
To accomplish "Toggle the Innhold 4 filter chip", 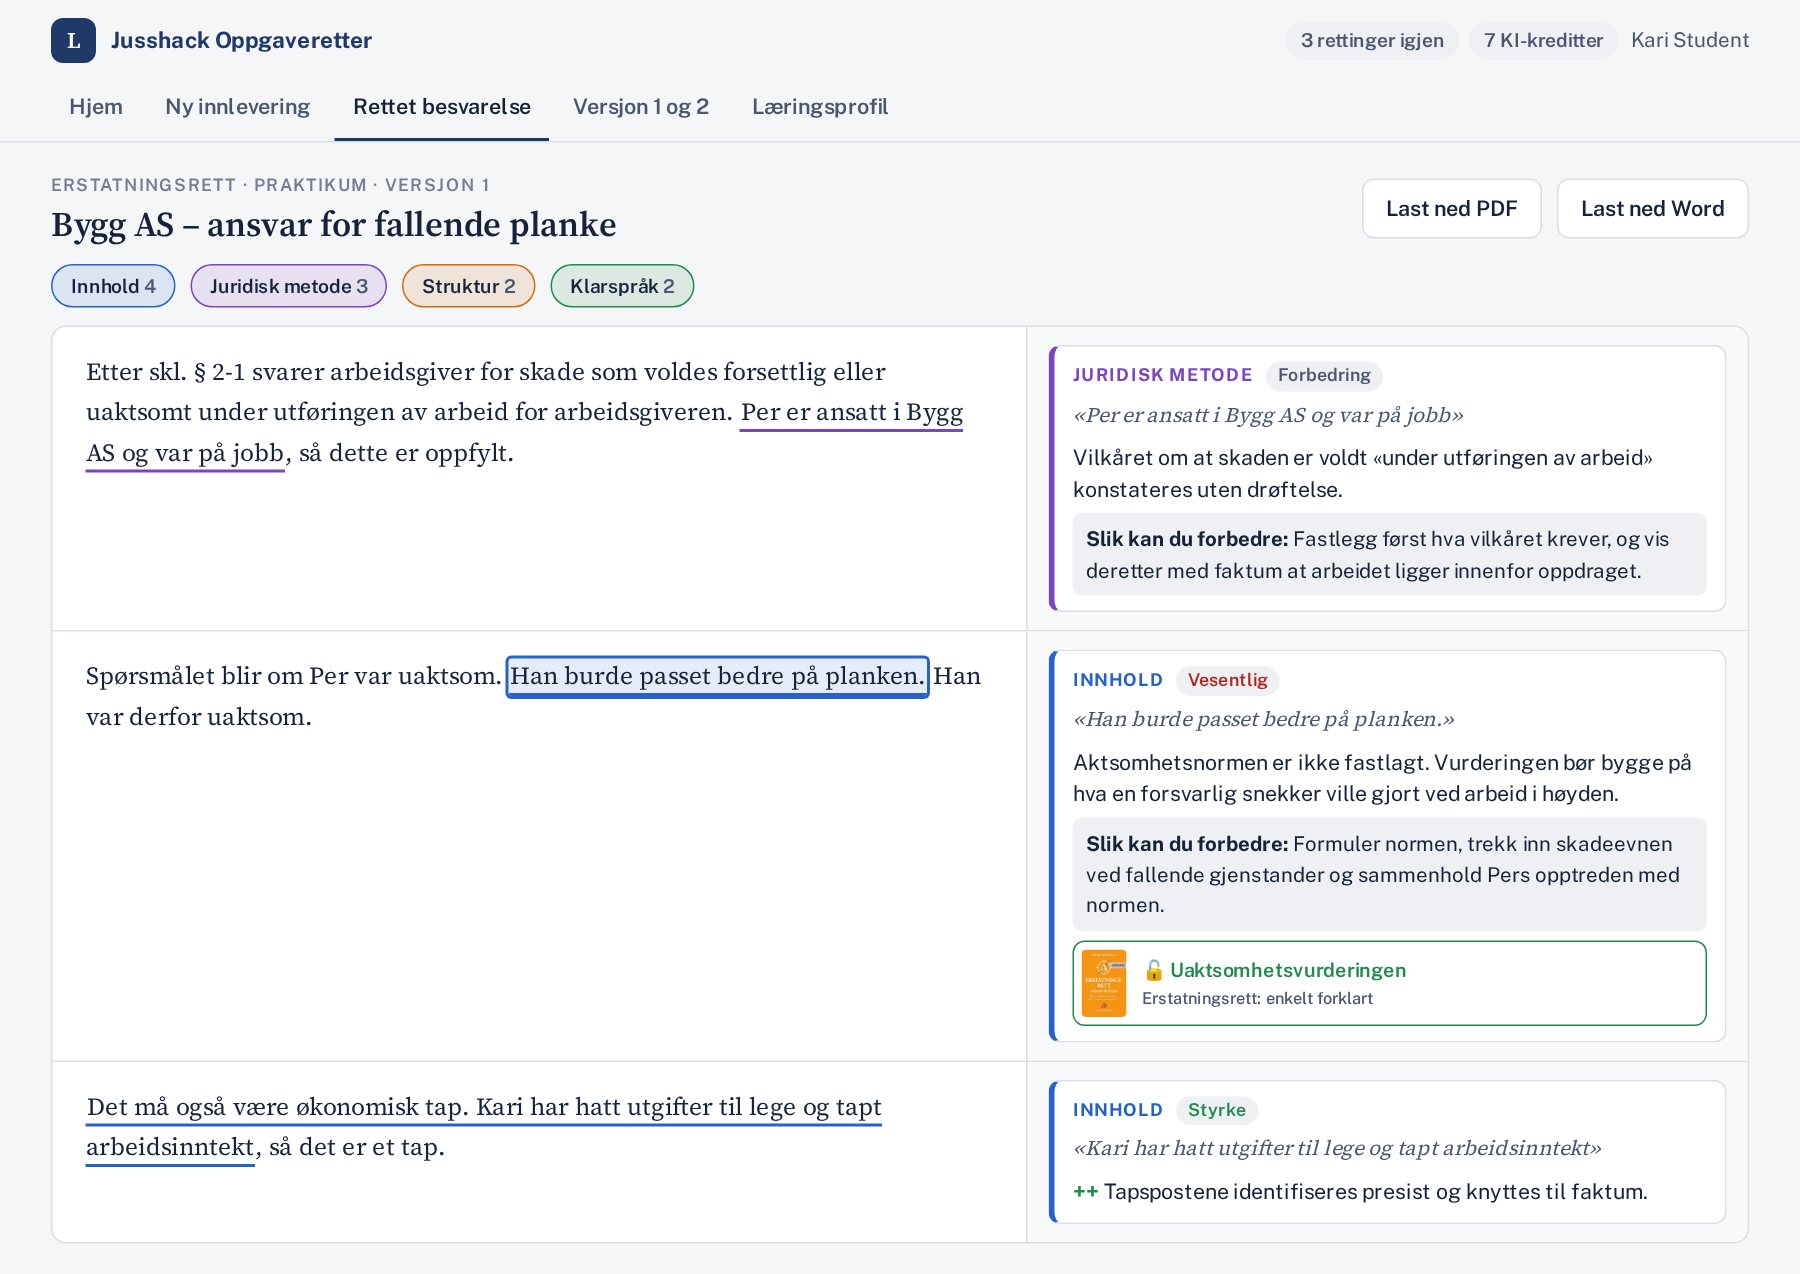I will tap(113, 286).
